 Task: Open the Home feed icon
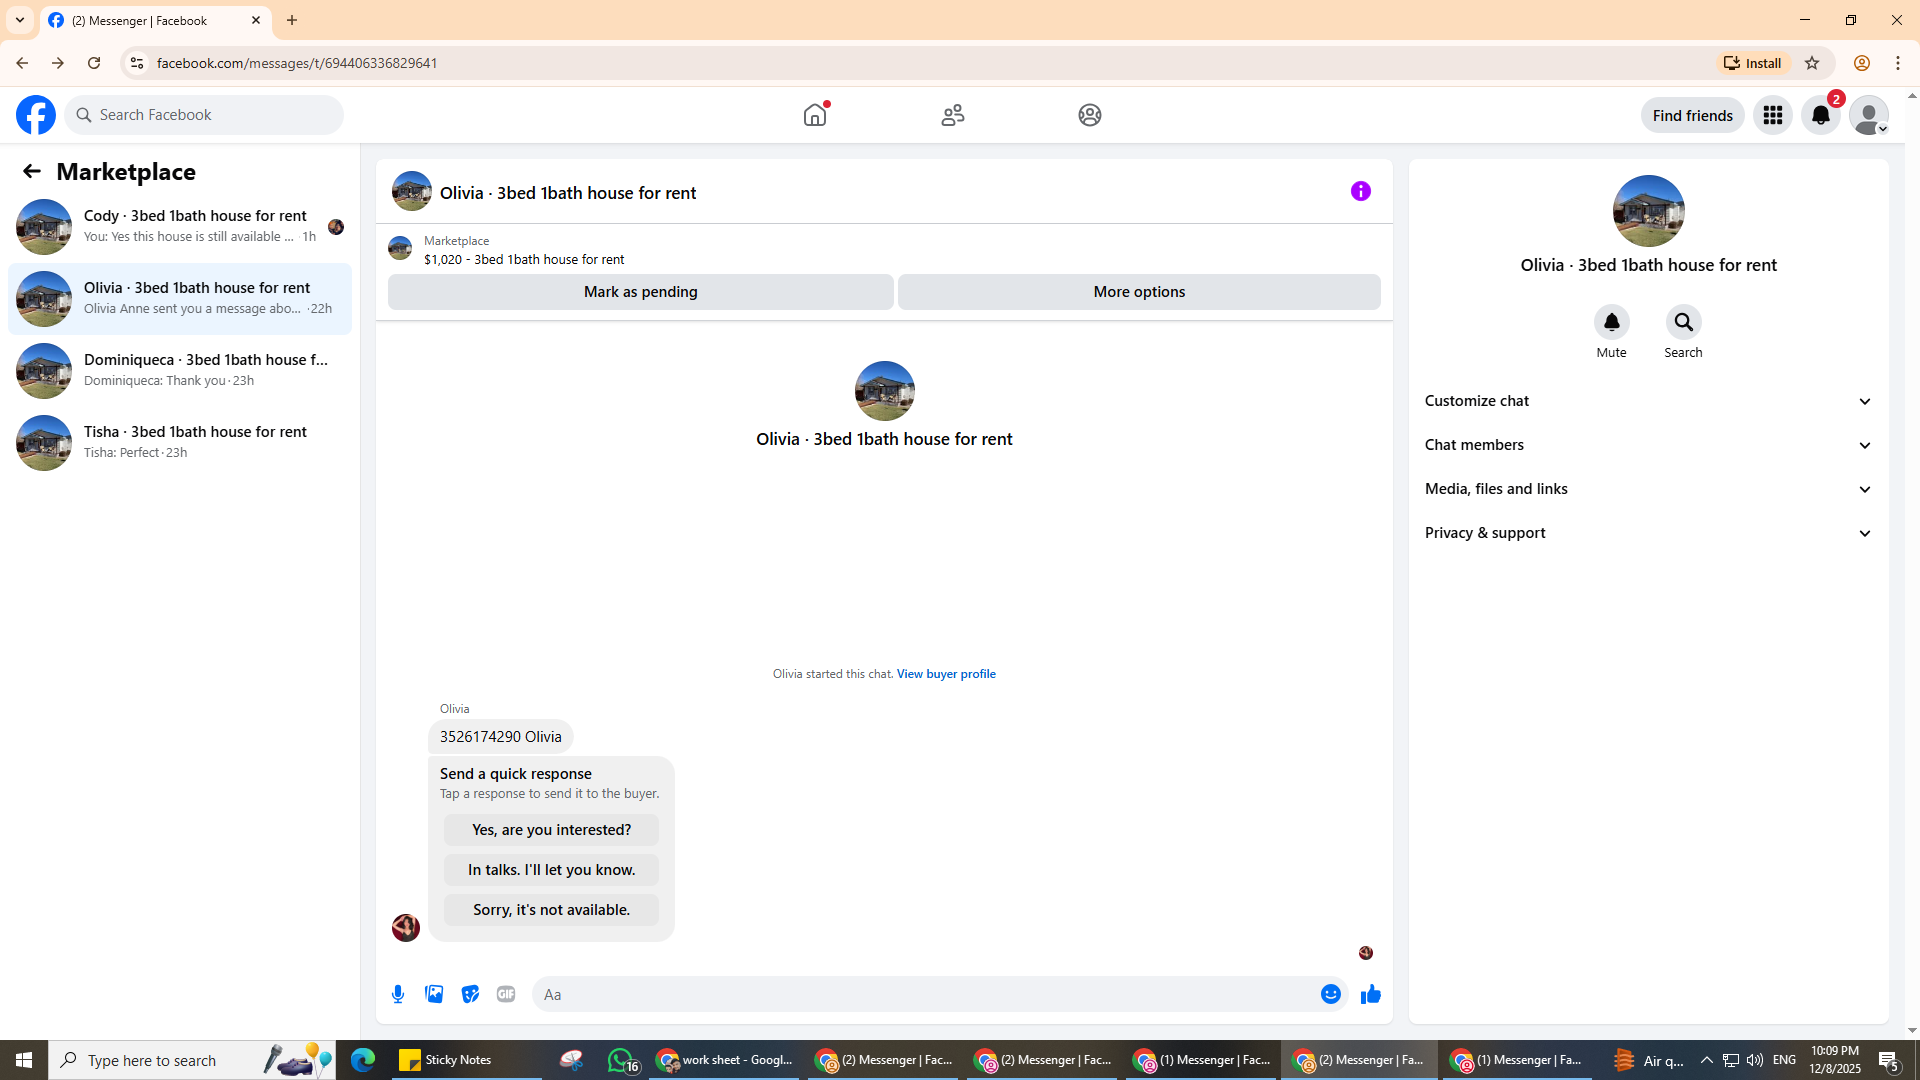point(815,115)
